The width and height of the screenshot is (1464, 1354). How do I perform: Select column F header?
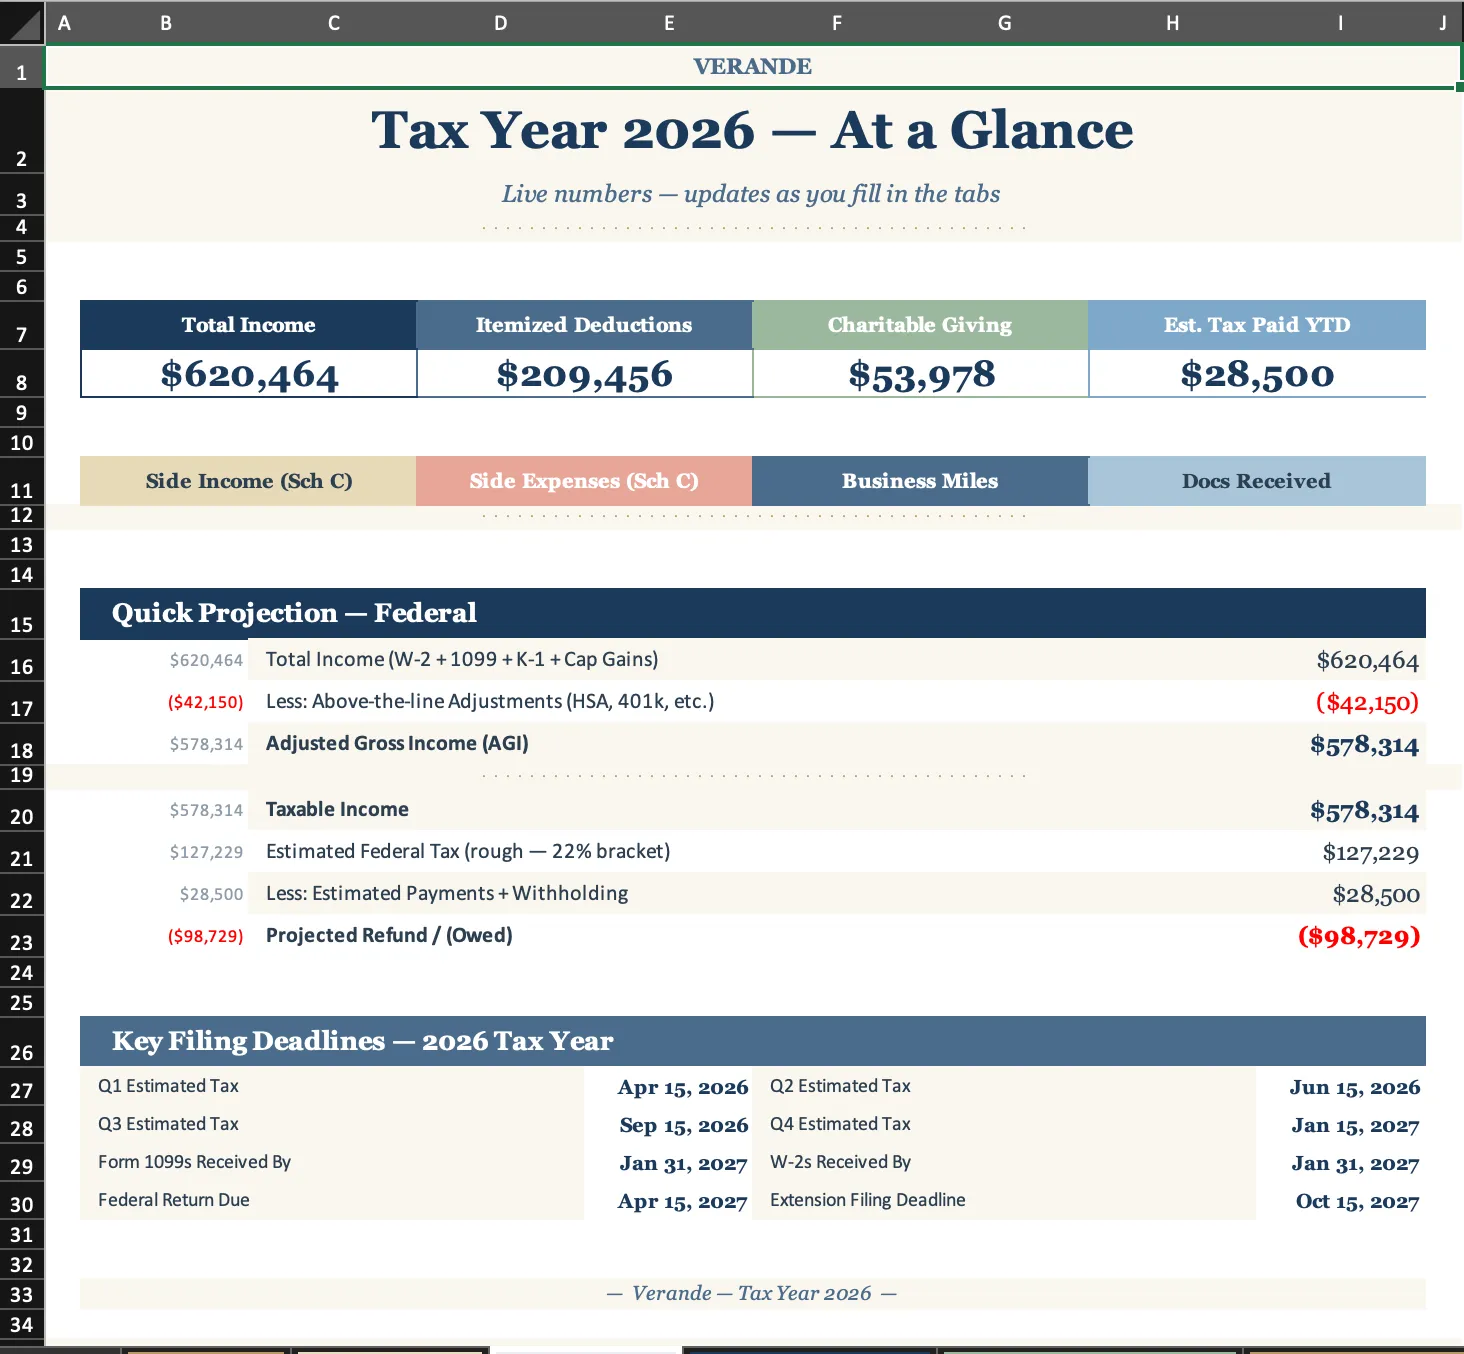(837, 23)
